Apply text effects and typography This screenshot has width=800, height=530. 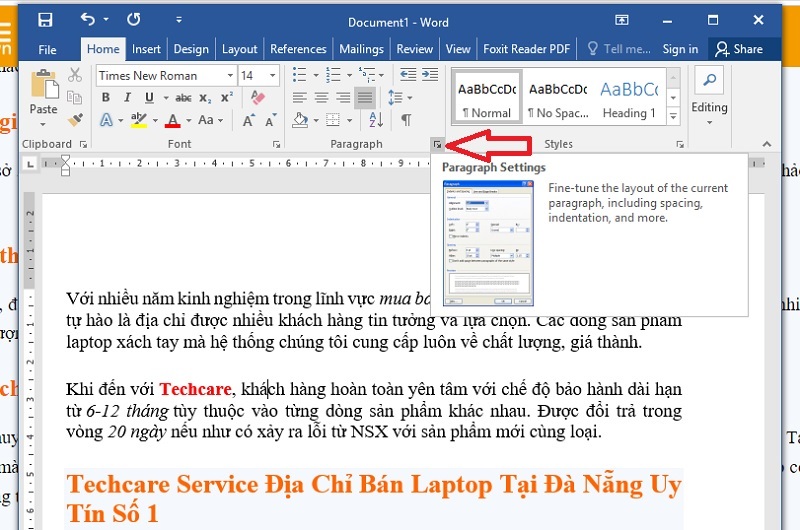[106, 120]
